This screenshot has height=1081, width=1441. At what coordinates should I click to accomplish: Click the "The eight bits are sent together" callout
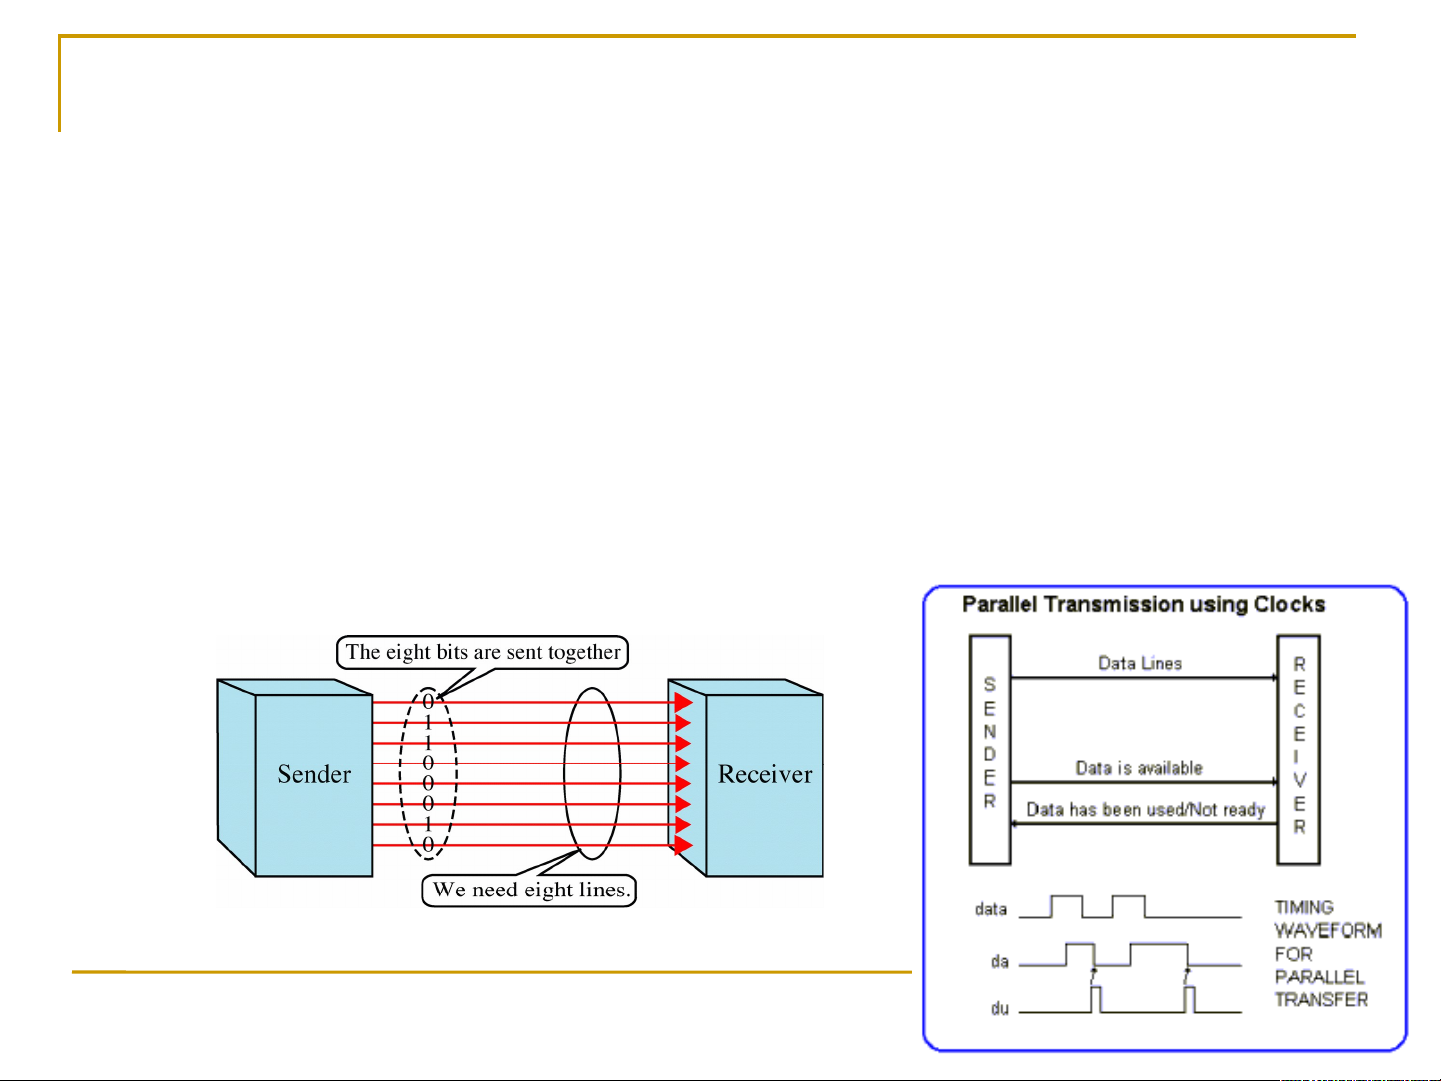[x=483, y=652]
